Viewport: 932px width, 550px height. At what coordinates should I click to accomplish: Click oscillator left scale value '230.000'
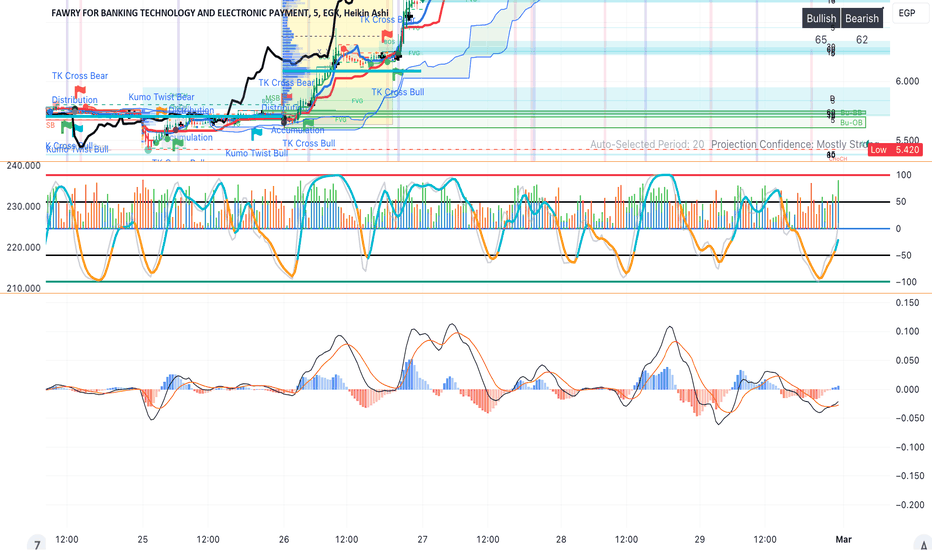[x=24, y=207]
